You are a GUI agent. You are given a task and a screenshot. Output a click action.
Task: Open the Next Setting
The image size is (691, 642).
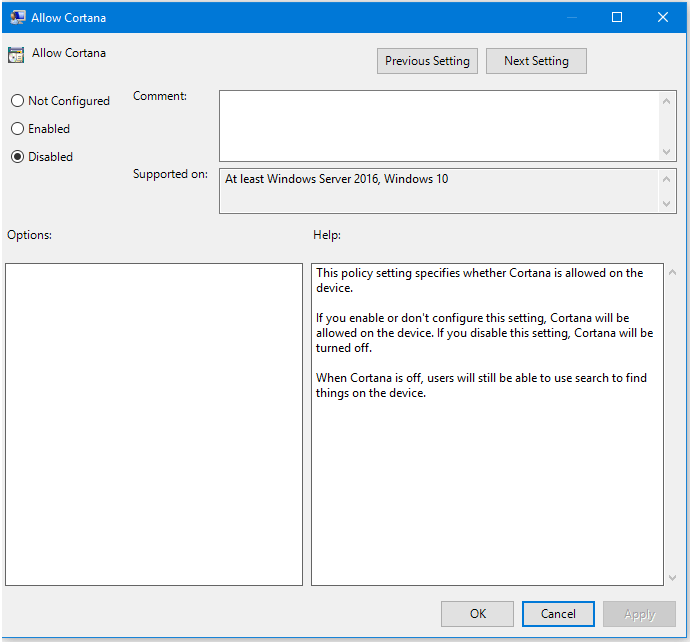click(536, 61)
